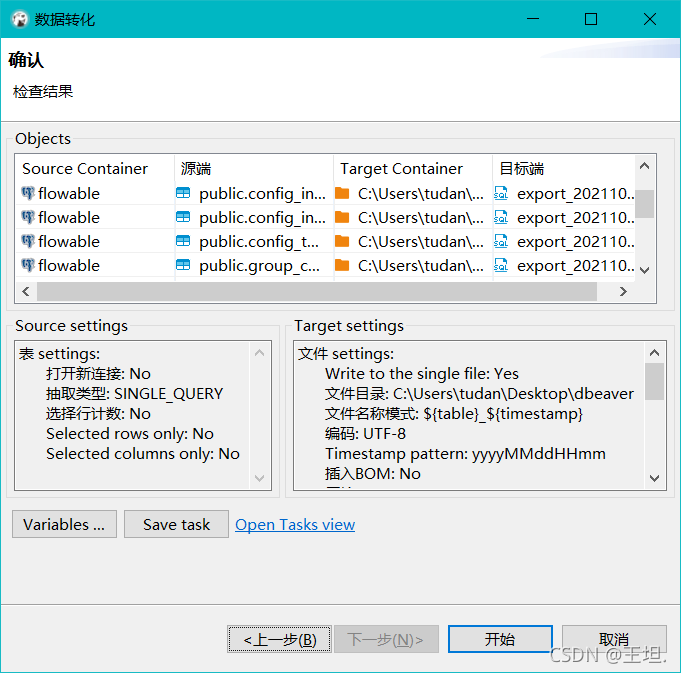This screenshot has width=681, height=673.
Task: Click the SQL file icon in the first export row
Action: [501, 193]
